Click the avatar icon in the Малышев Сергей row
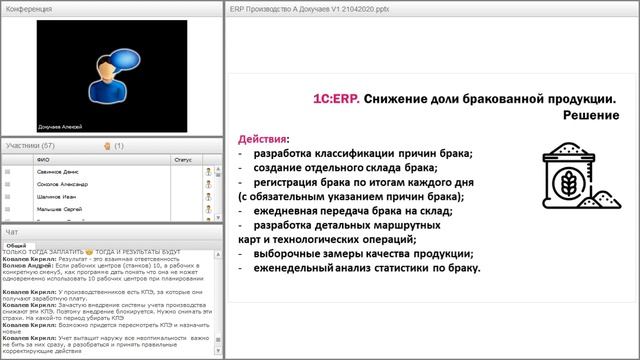Image resolution: width=640 pixels, height=360 pixels. (x=209, y=209)
